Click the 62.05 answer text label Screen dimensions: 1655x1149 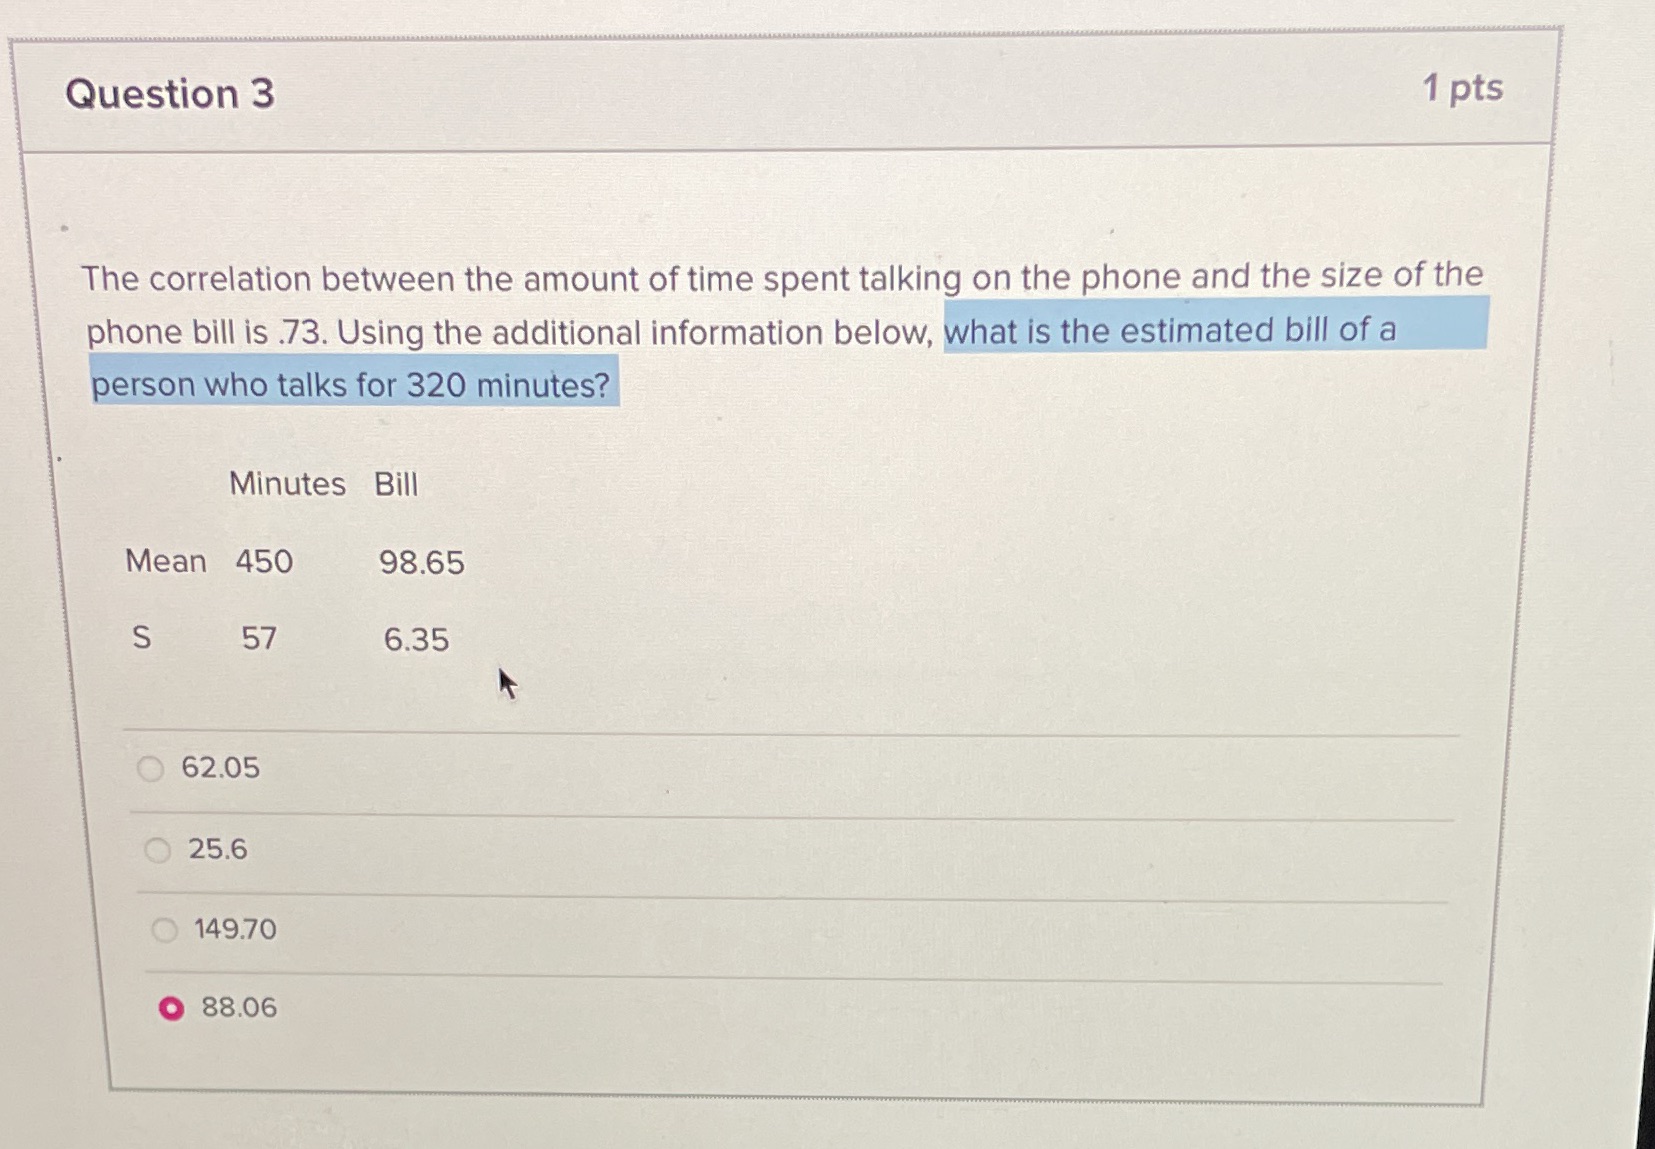click(221, 768)
